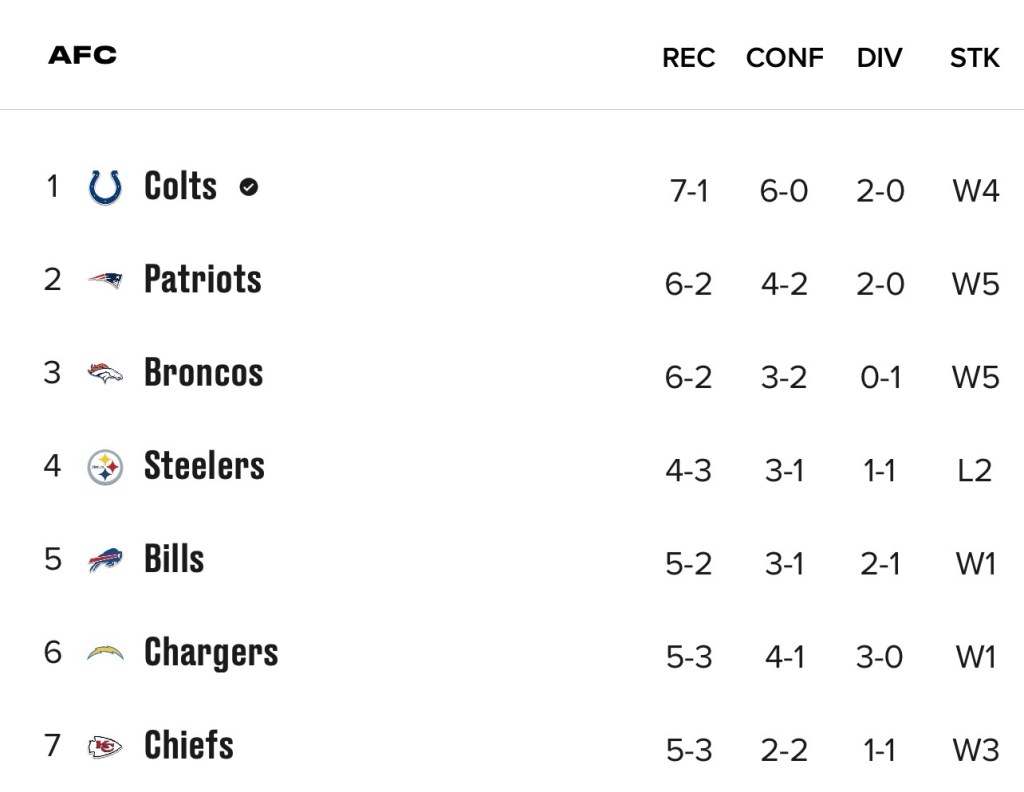This screenshot has width=1024, height=792.
Task: Click the DIV column header
Action: pos(879,58)
